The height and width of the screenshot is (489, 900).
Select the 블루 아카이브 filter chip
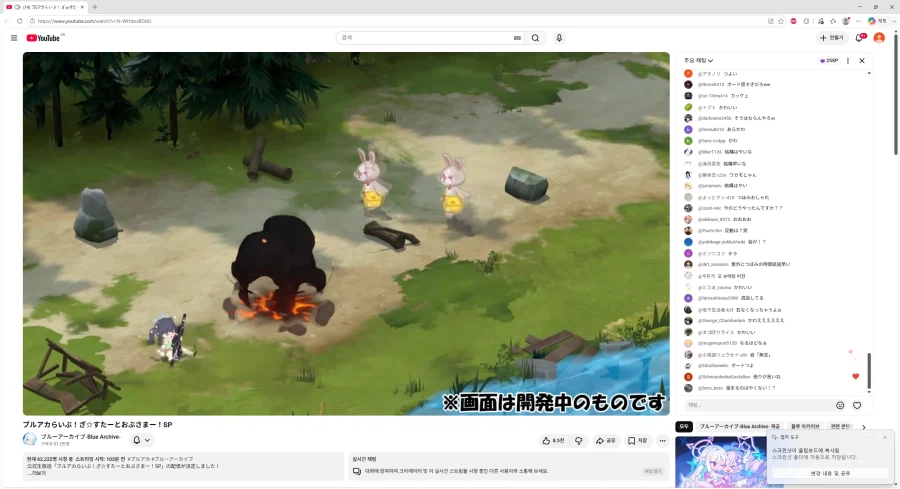click(x=805, y=426)
